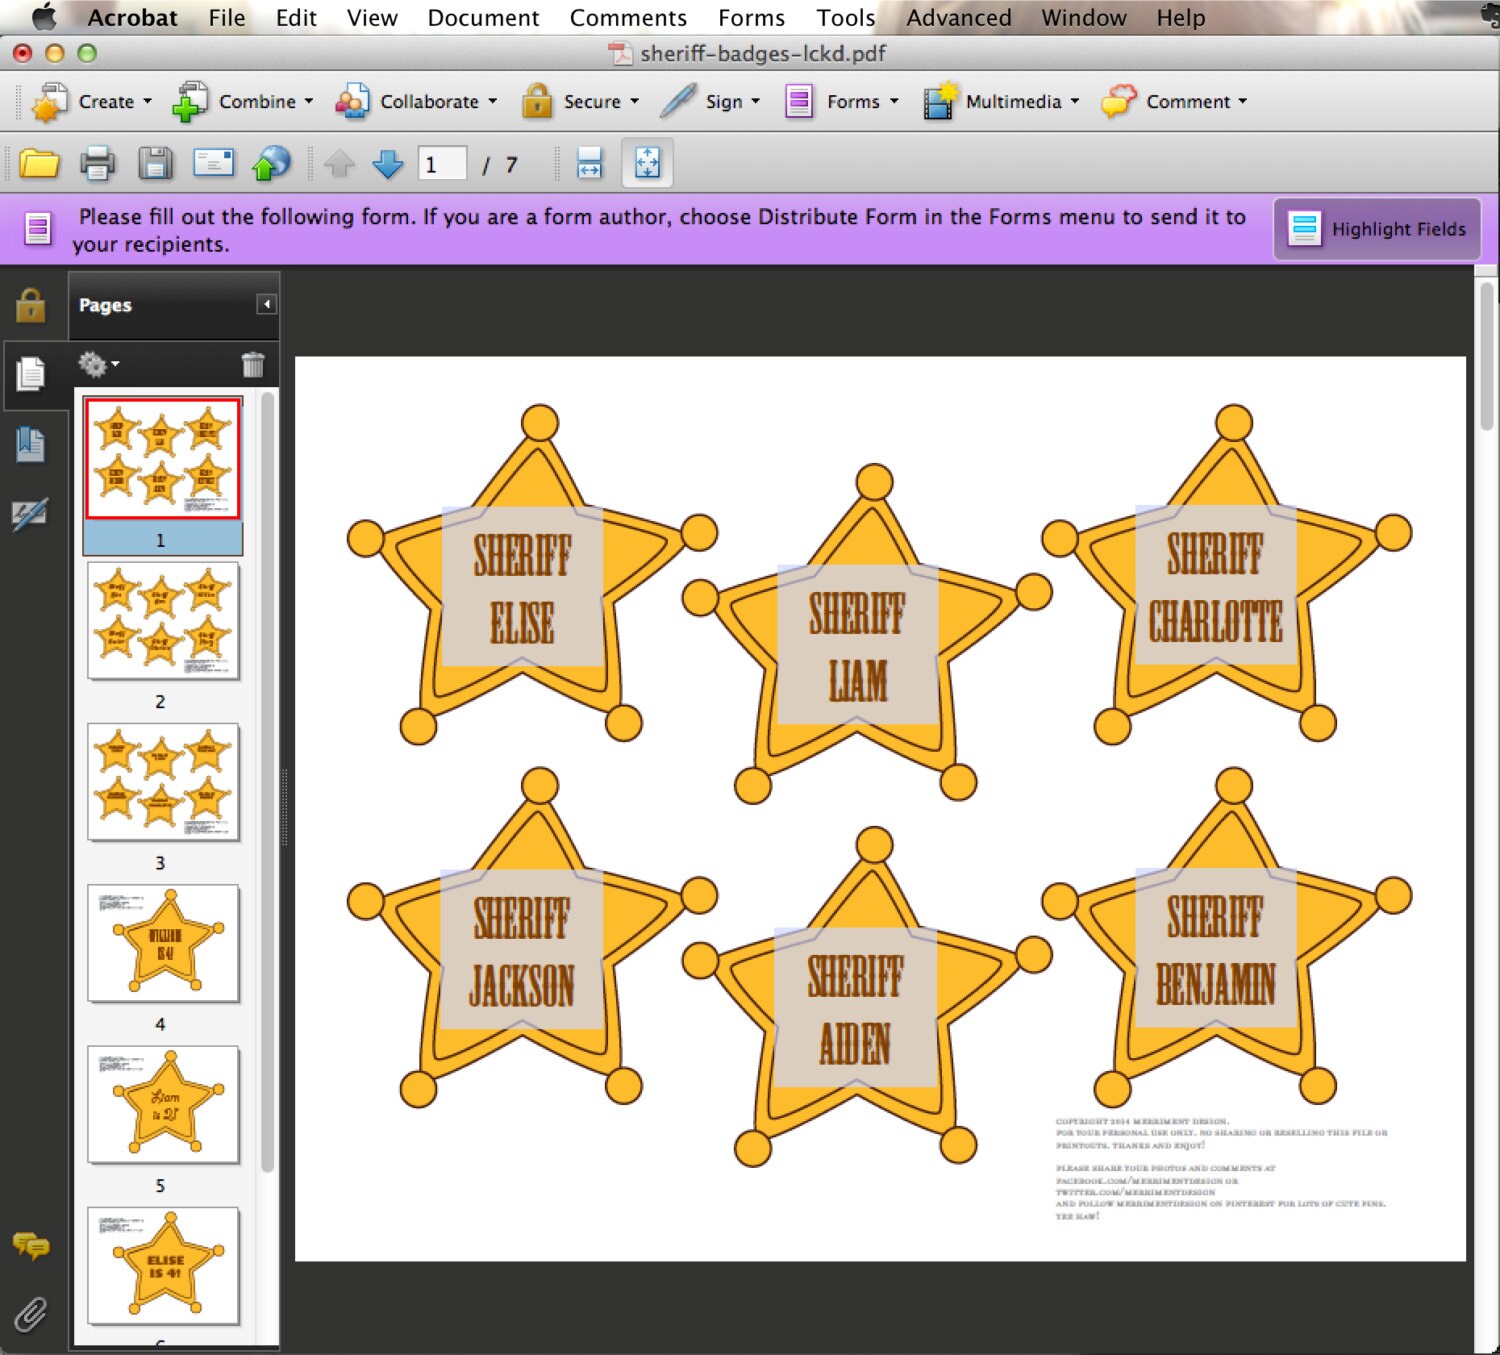Save the file with the save icon

tap(155, 163)
